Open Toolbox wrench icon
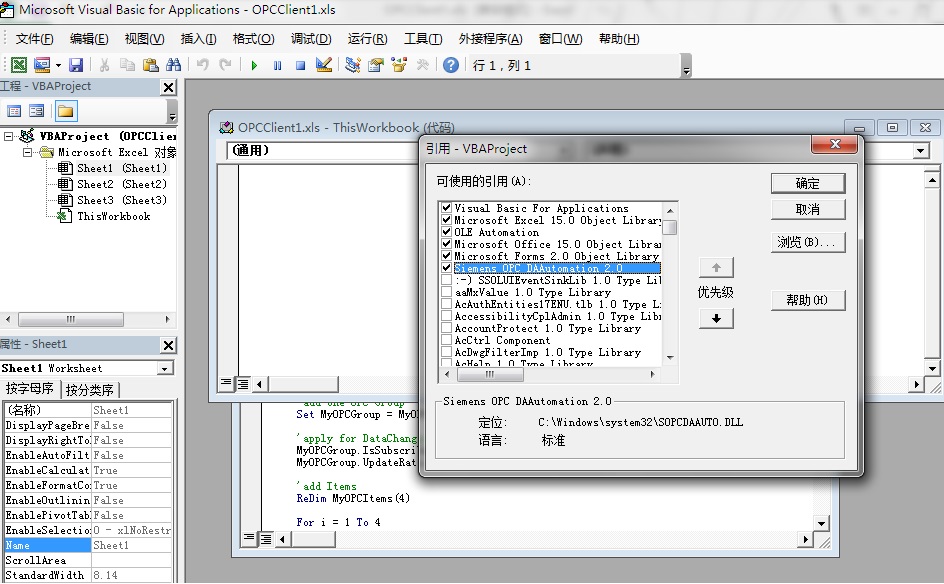Viewport: 944px width, 584px height. (422, 65)
